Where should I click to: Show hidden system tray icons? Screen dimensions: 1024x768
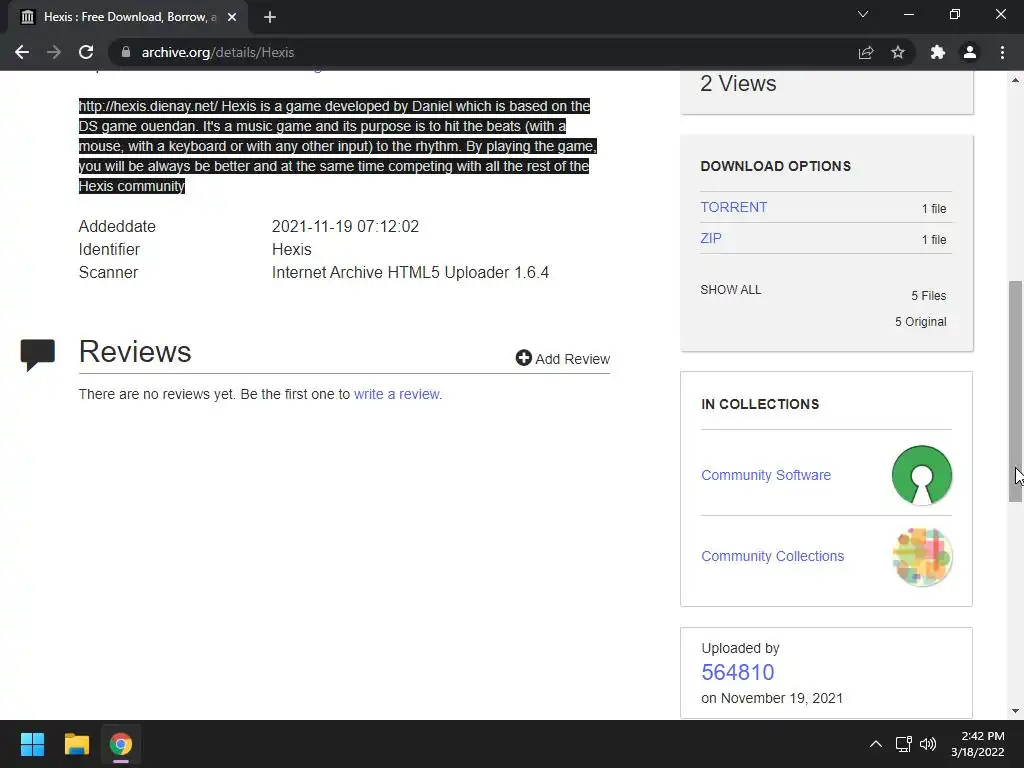point(876,744)
